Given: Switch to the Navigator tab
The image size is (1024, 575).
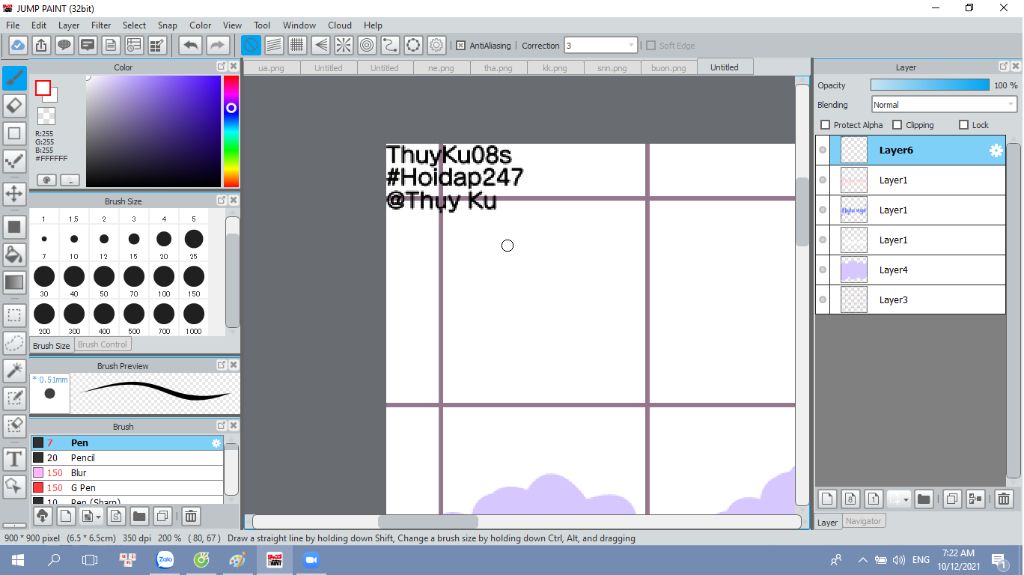Looking at the screenshot, I should [863, 521].
